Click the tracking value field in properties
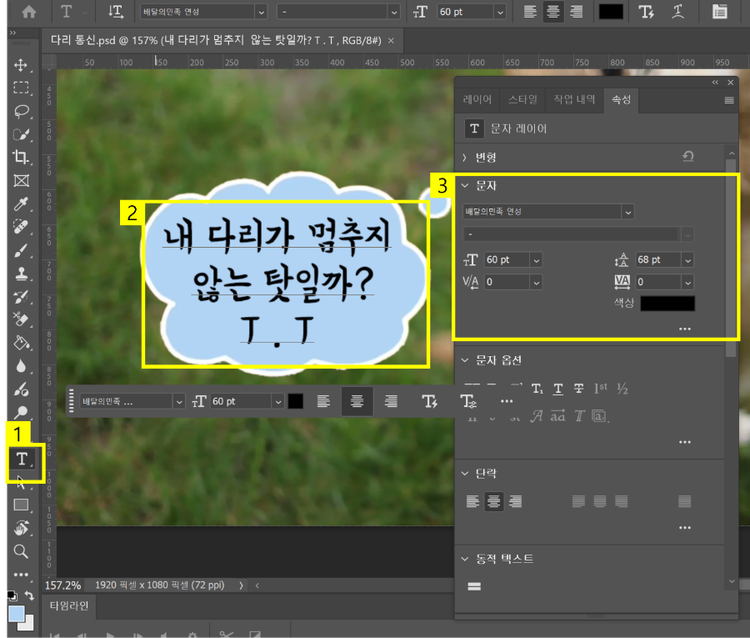Image resolution: width=750 pixels, height=638 pixels. 658,282
